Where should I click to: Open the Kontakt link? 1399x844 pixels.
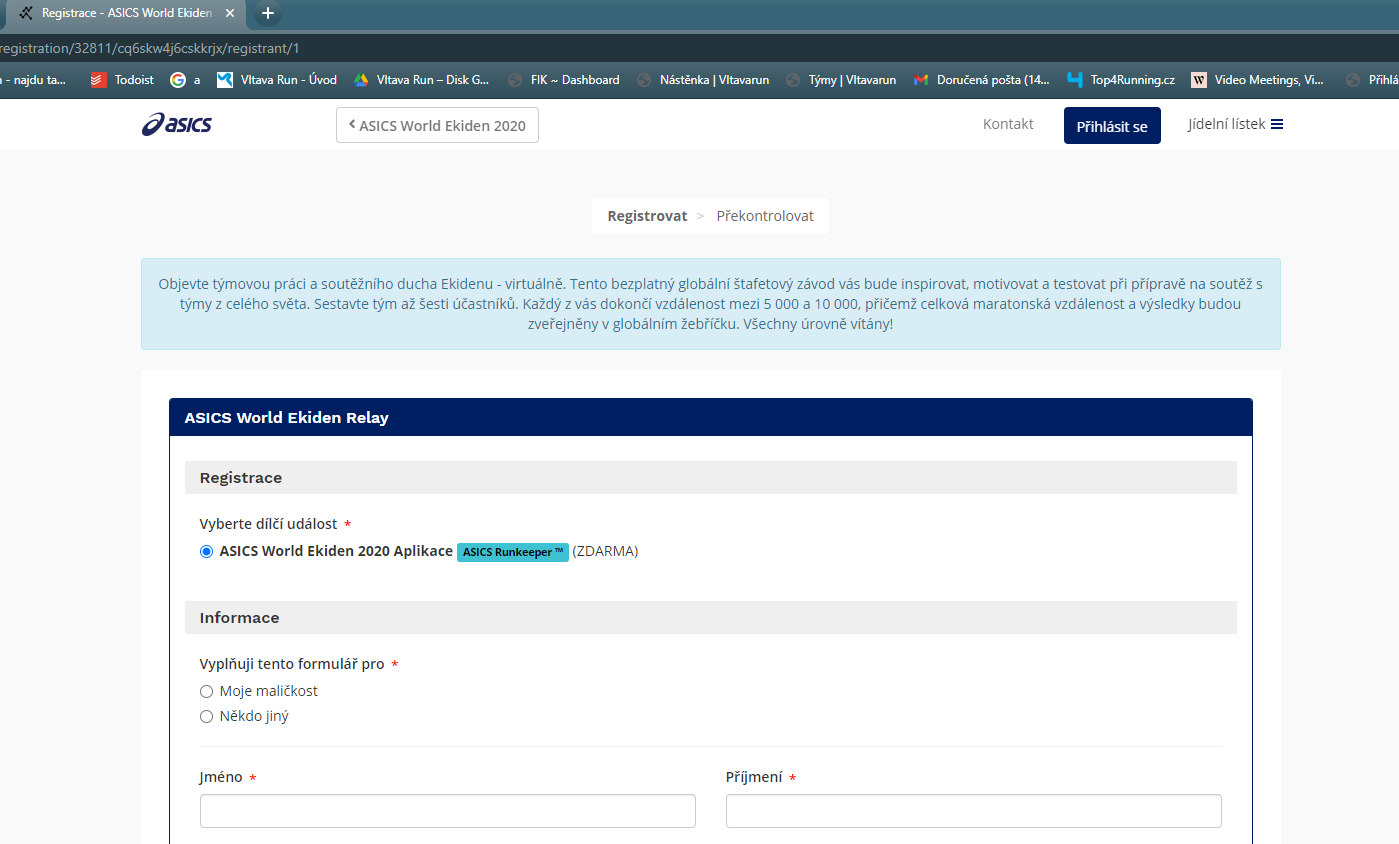[x=1008, y=124]
